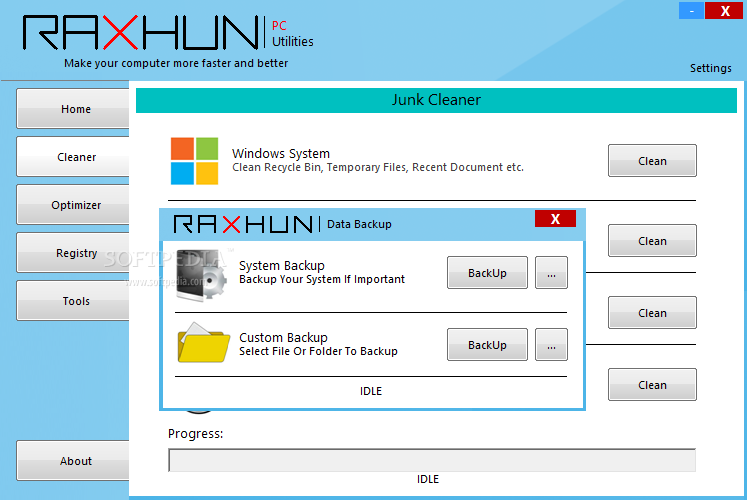Click the IDLE status below the progress bar
The height and width of the screenshot is (500, 747).
click(428, 479)
